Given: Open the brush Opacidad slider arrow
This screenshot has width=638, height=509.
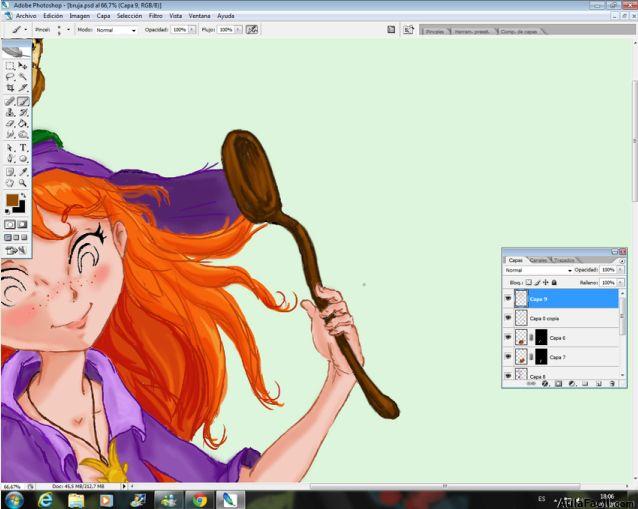Looking at the screenshot, I should 191,30.
